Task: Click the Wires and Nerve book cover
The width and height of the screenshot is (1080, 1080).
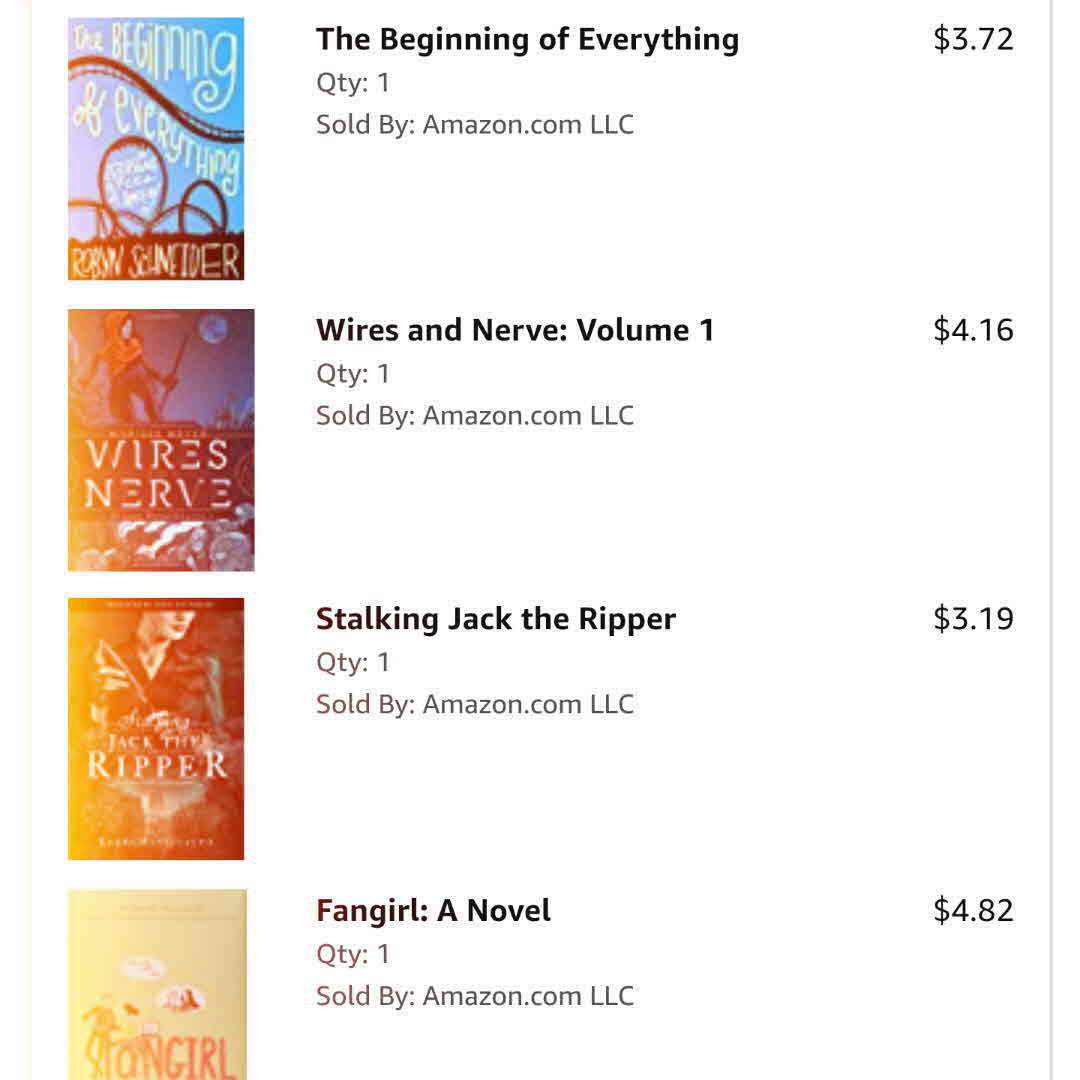Action: pos(161,440)
